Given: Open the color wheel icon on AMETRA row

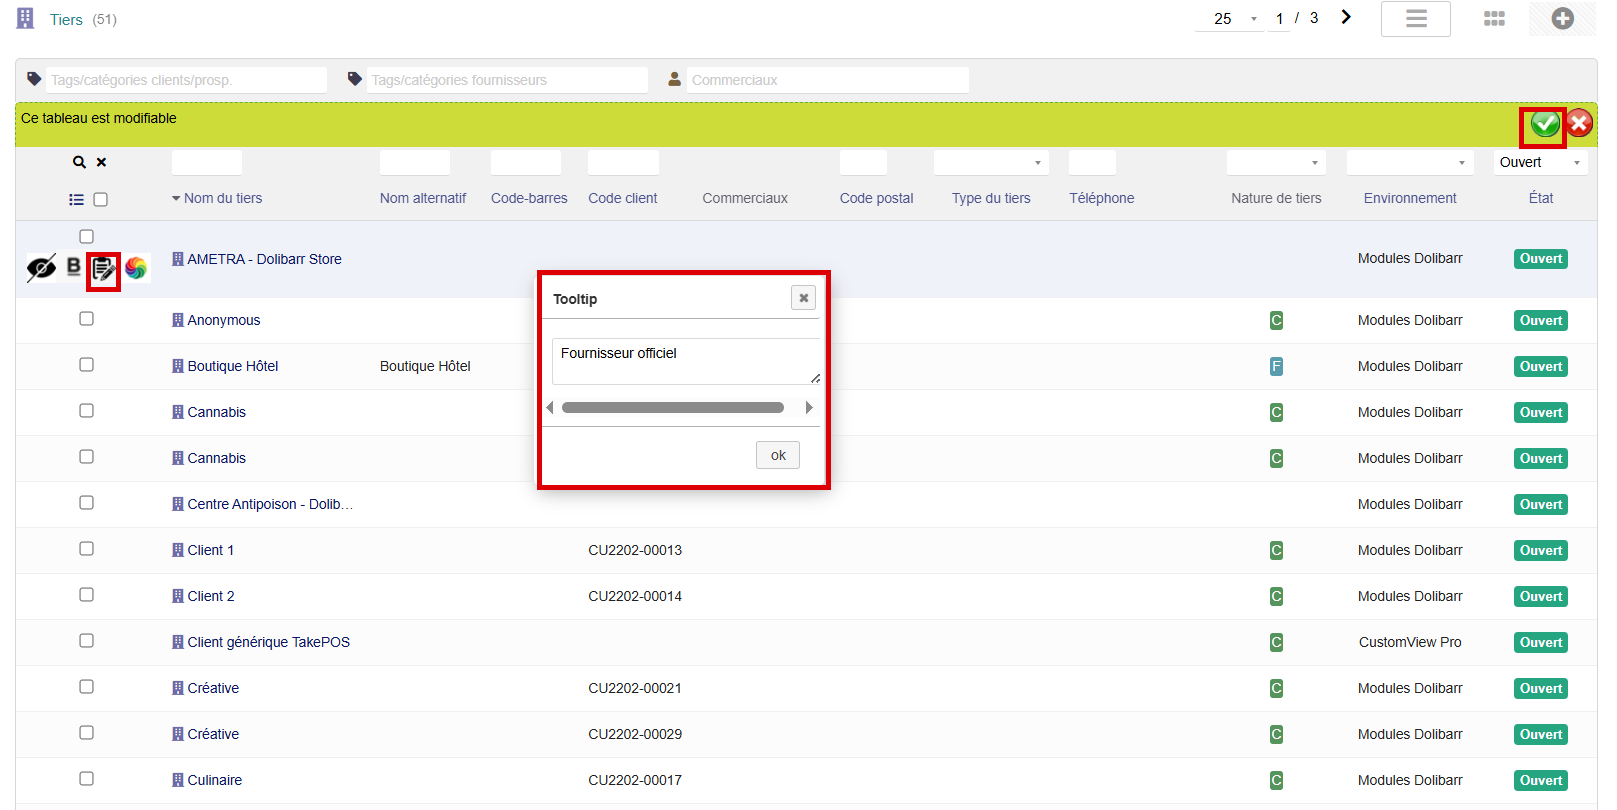Looking at the screenshot, I should coord(136,268).
